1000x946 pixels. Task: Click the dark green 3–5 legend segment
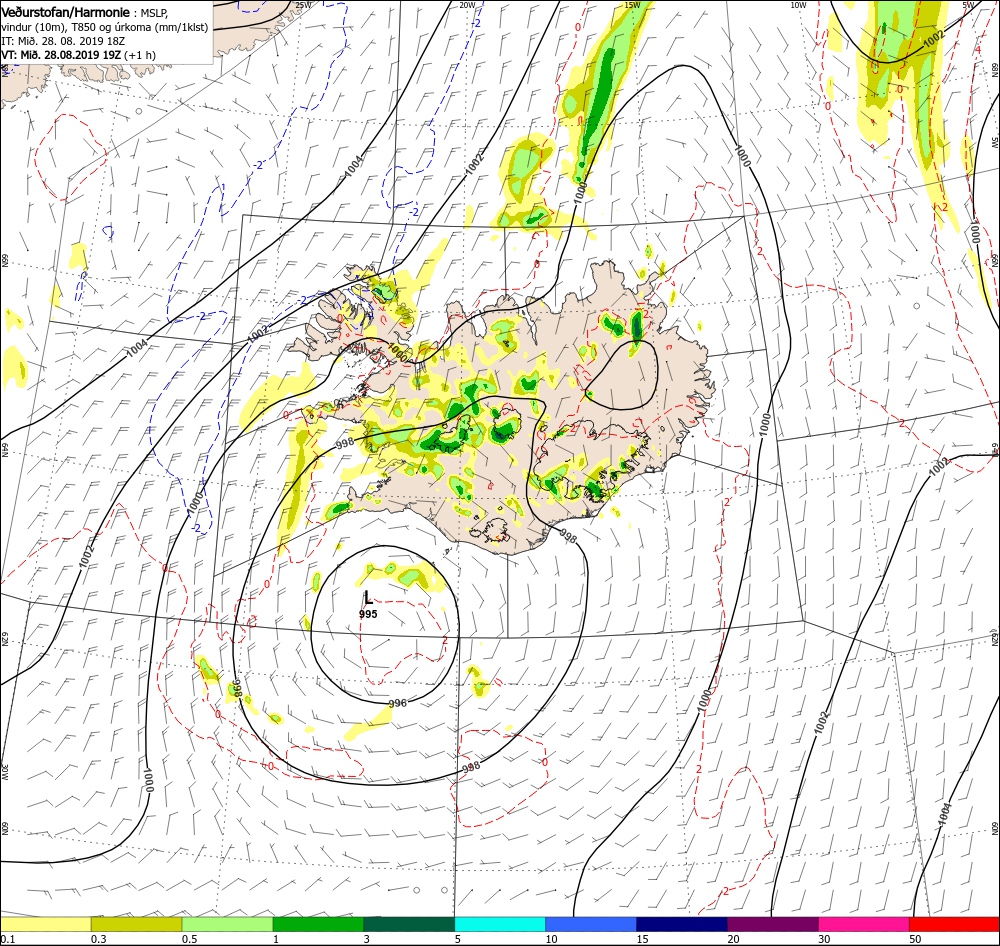click(409, 924)
